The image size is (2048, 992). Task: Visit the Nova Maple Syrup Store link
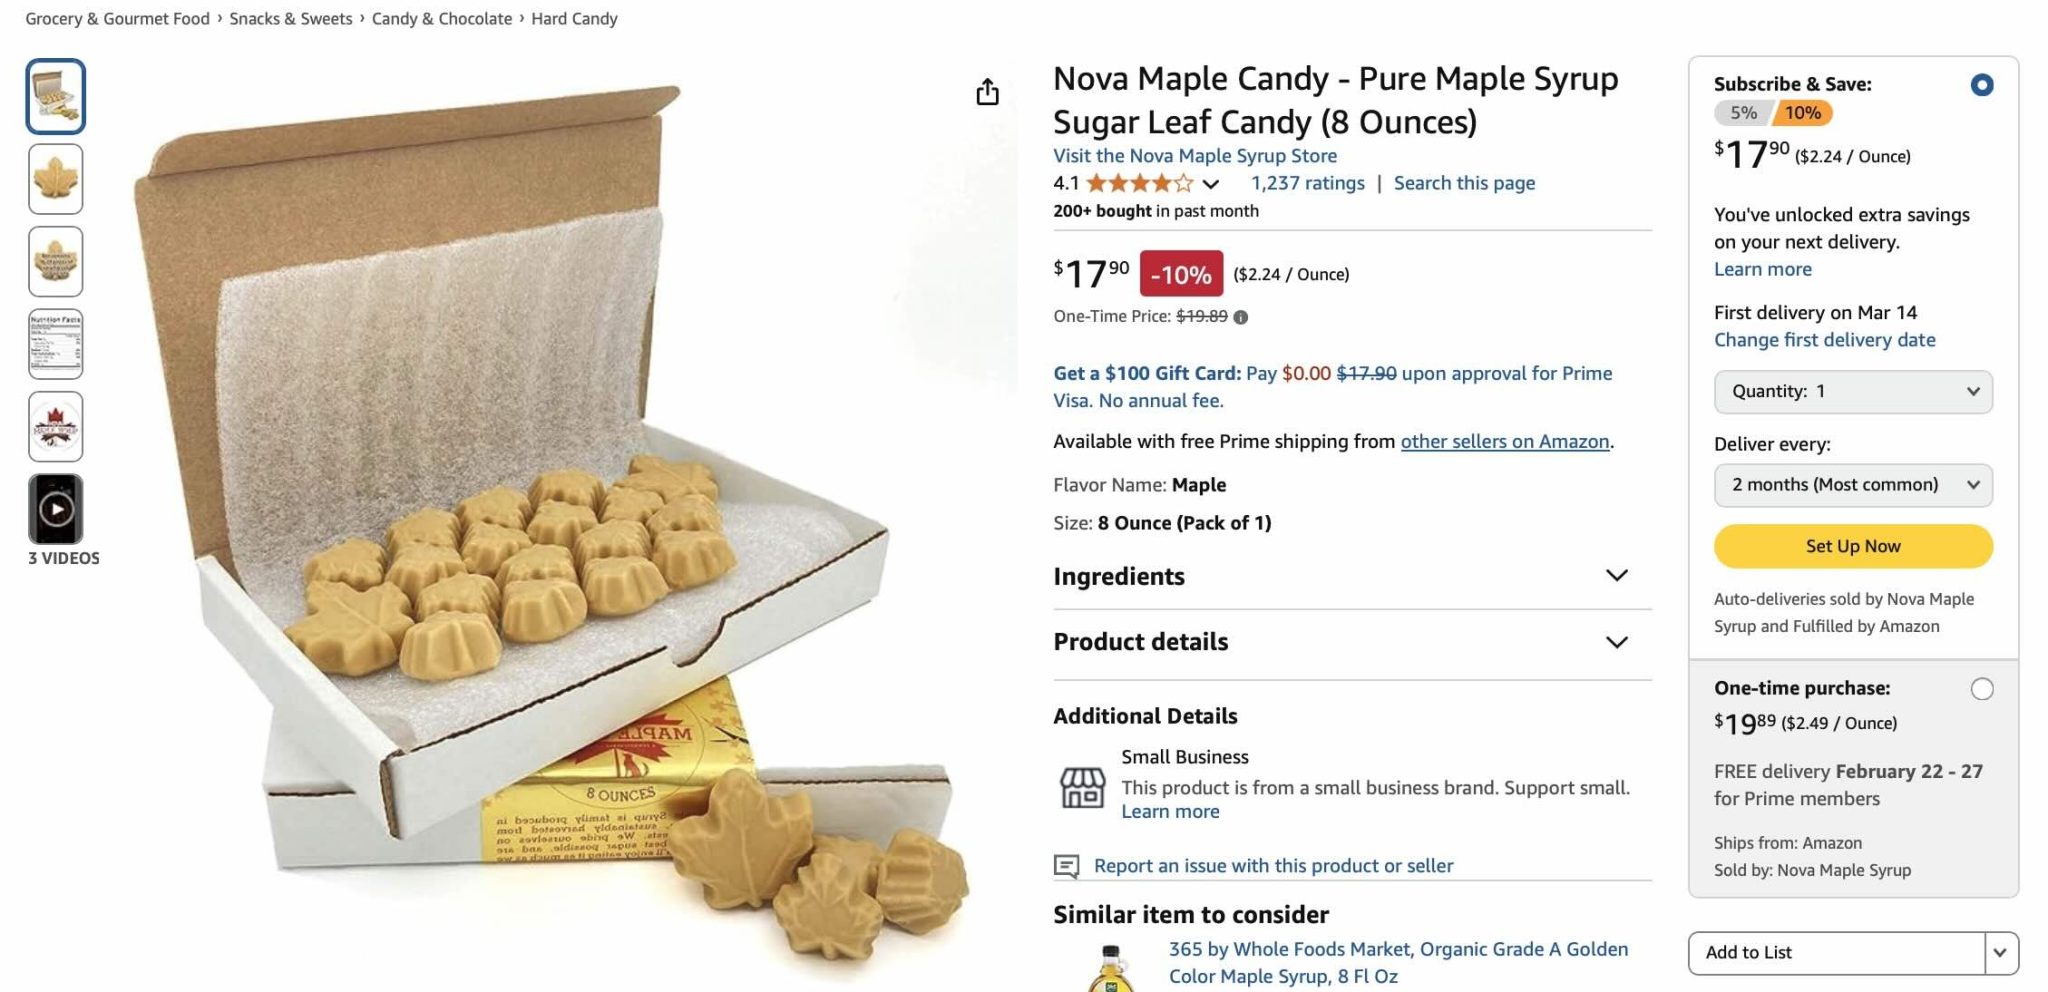pos(1194,156)
